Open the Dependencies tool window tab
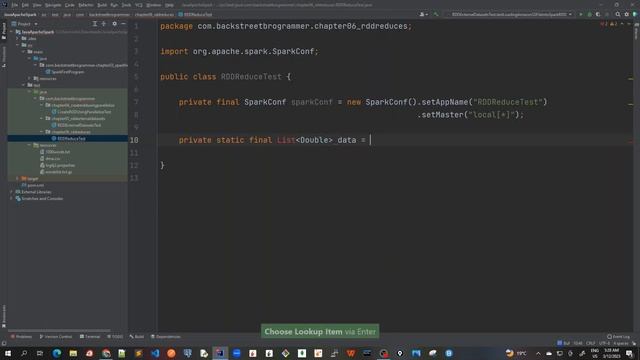This screenshot has width=640, height=360. (166, 337)
